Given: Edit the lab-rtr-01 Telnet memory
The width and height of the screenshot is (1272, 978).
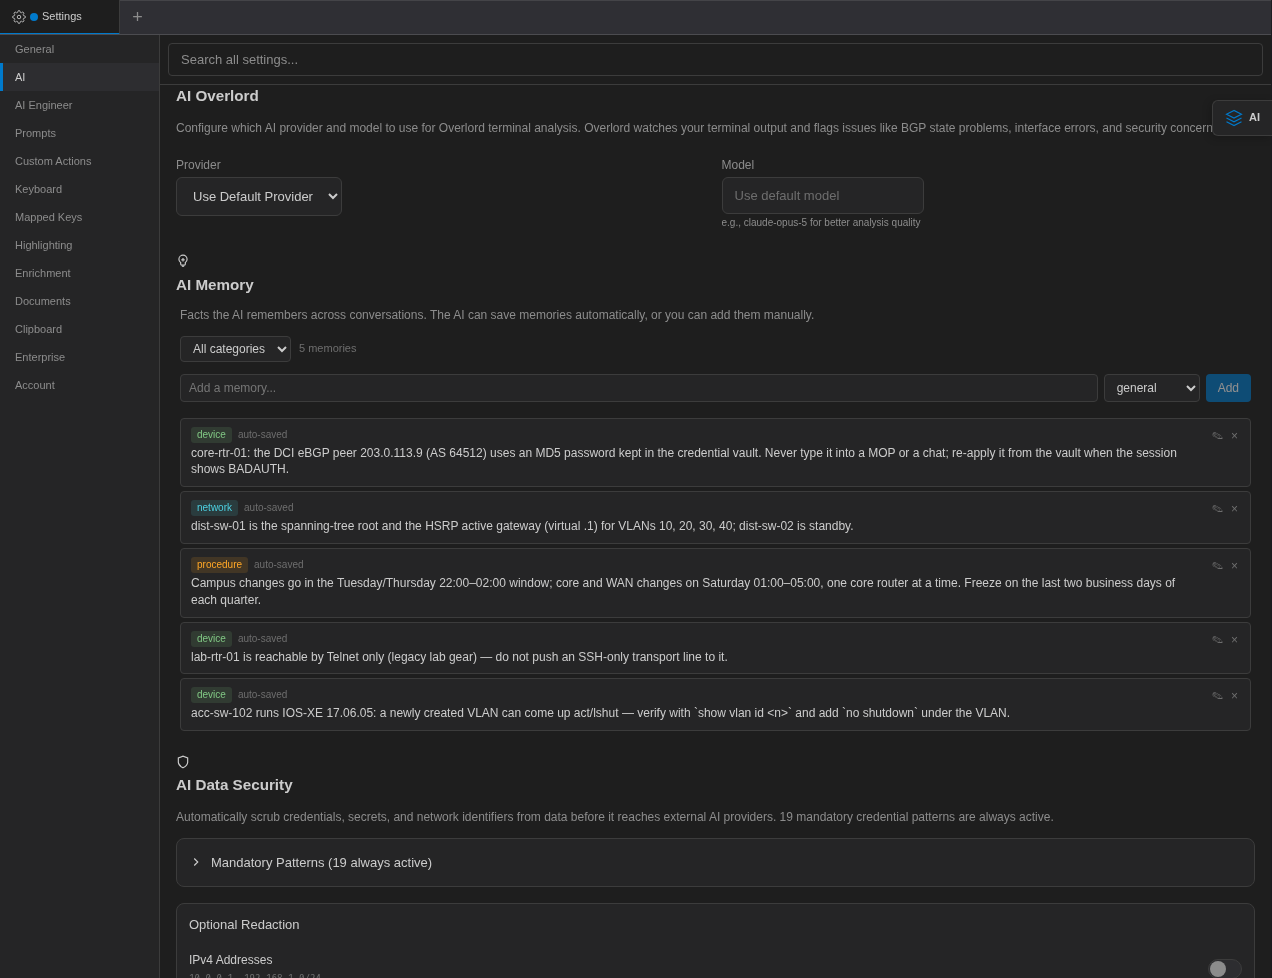Looking at the screenshot, I should coord(1217,640).
